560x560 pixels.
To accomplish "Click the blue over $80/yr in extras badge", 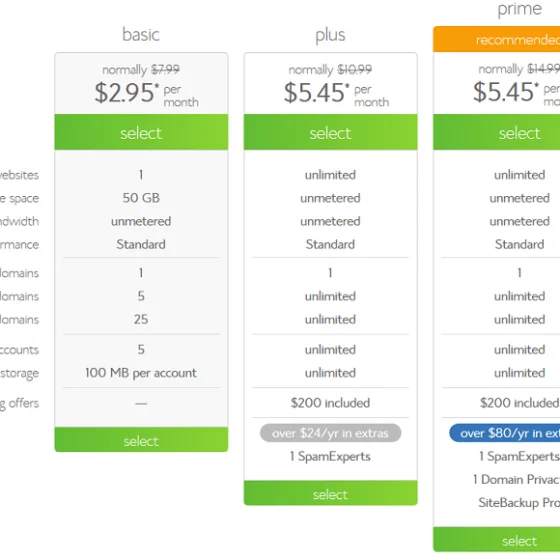I will click(x=505, y=433).
